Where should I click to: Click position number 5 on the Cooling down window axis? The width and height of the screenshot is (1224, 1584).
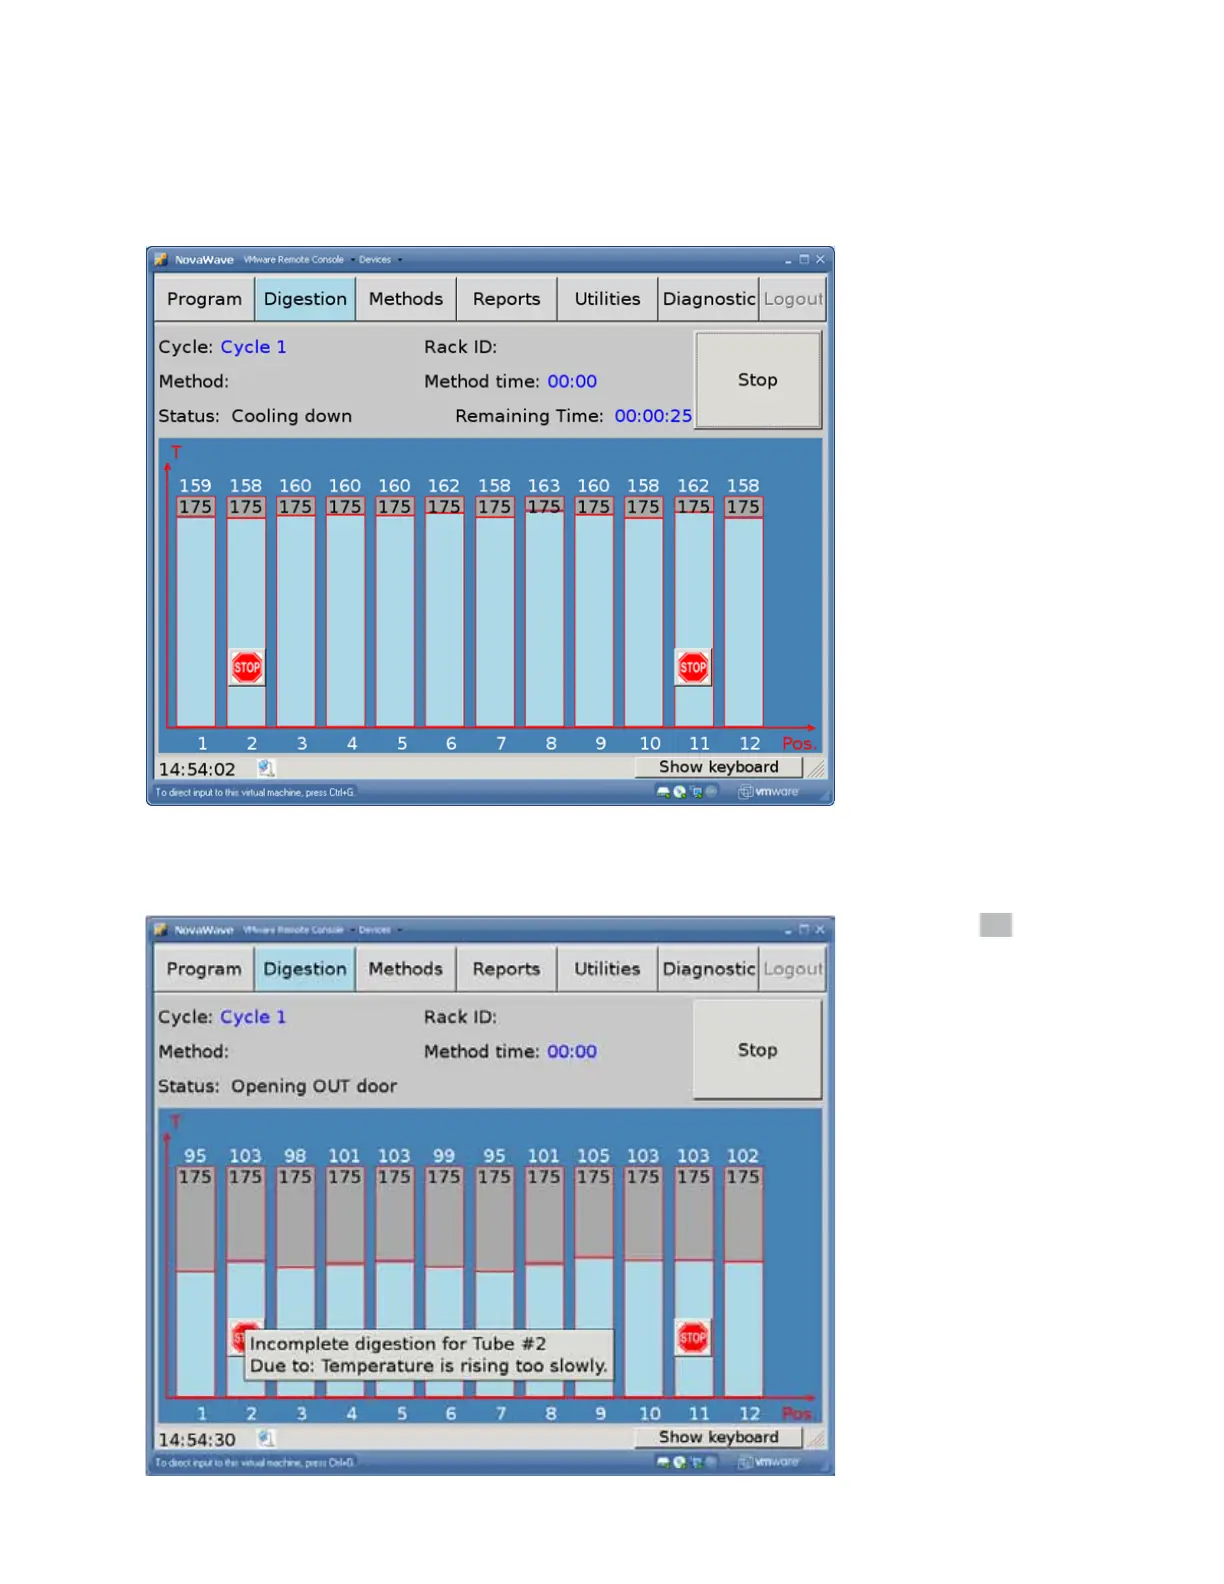click(402, 743)
